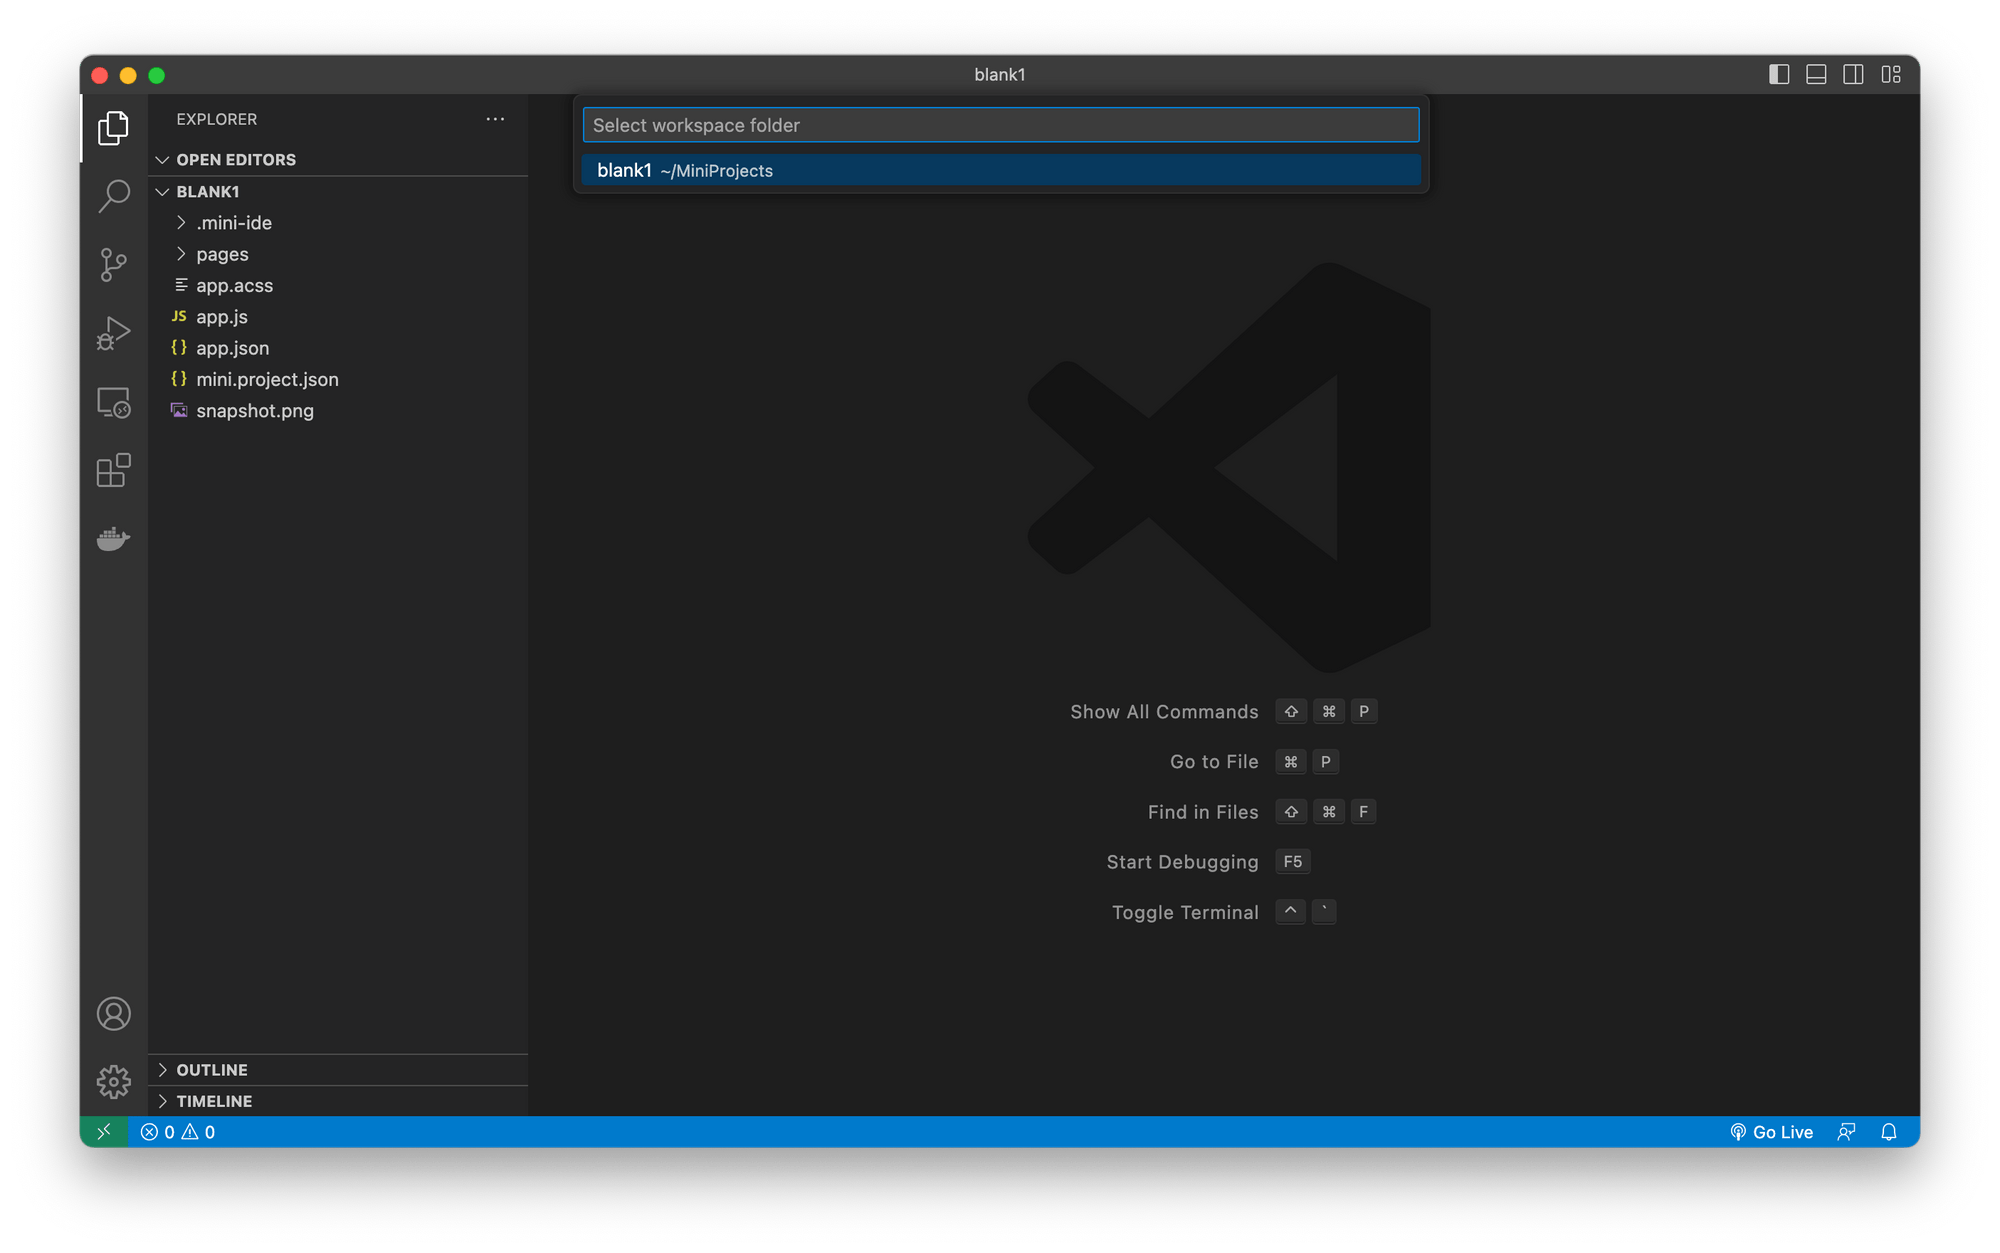The width and height of the screenshot is (2000, 1253).
Task: Expand the .mini-ide folder
Action: pyautogui.click(x=338, y=223)
